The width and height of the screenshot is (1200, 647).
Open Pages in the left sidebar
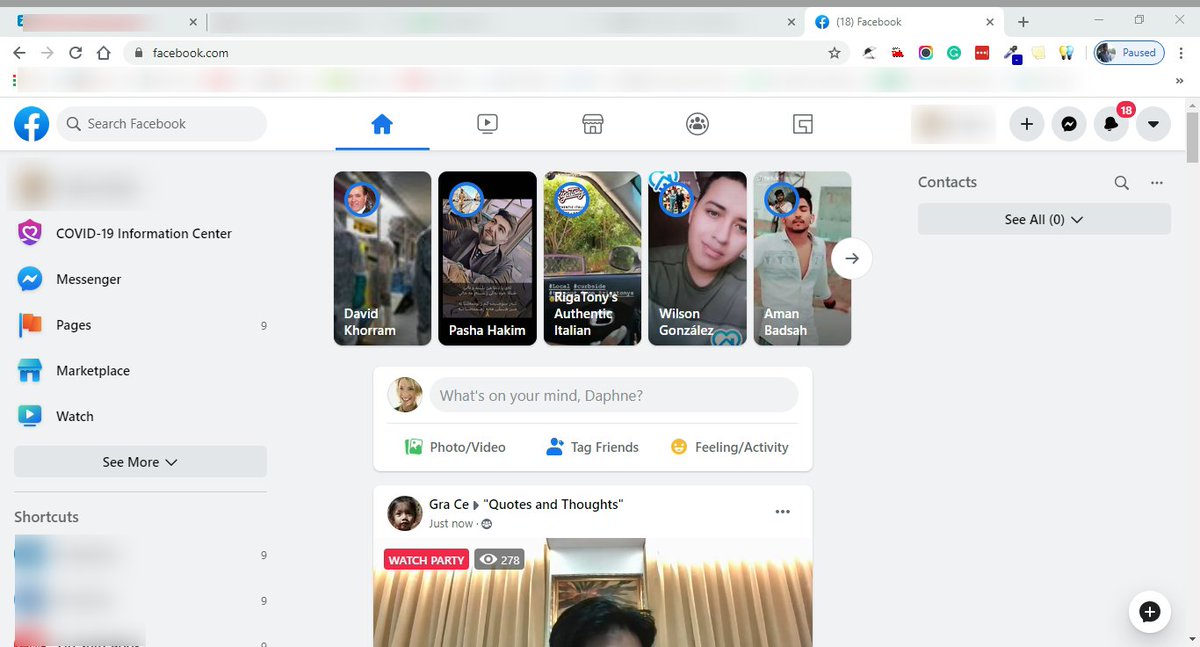pyautogui.click(x=141, y=325)
